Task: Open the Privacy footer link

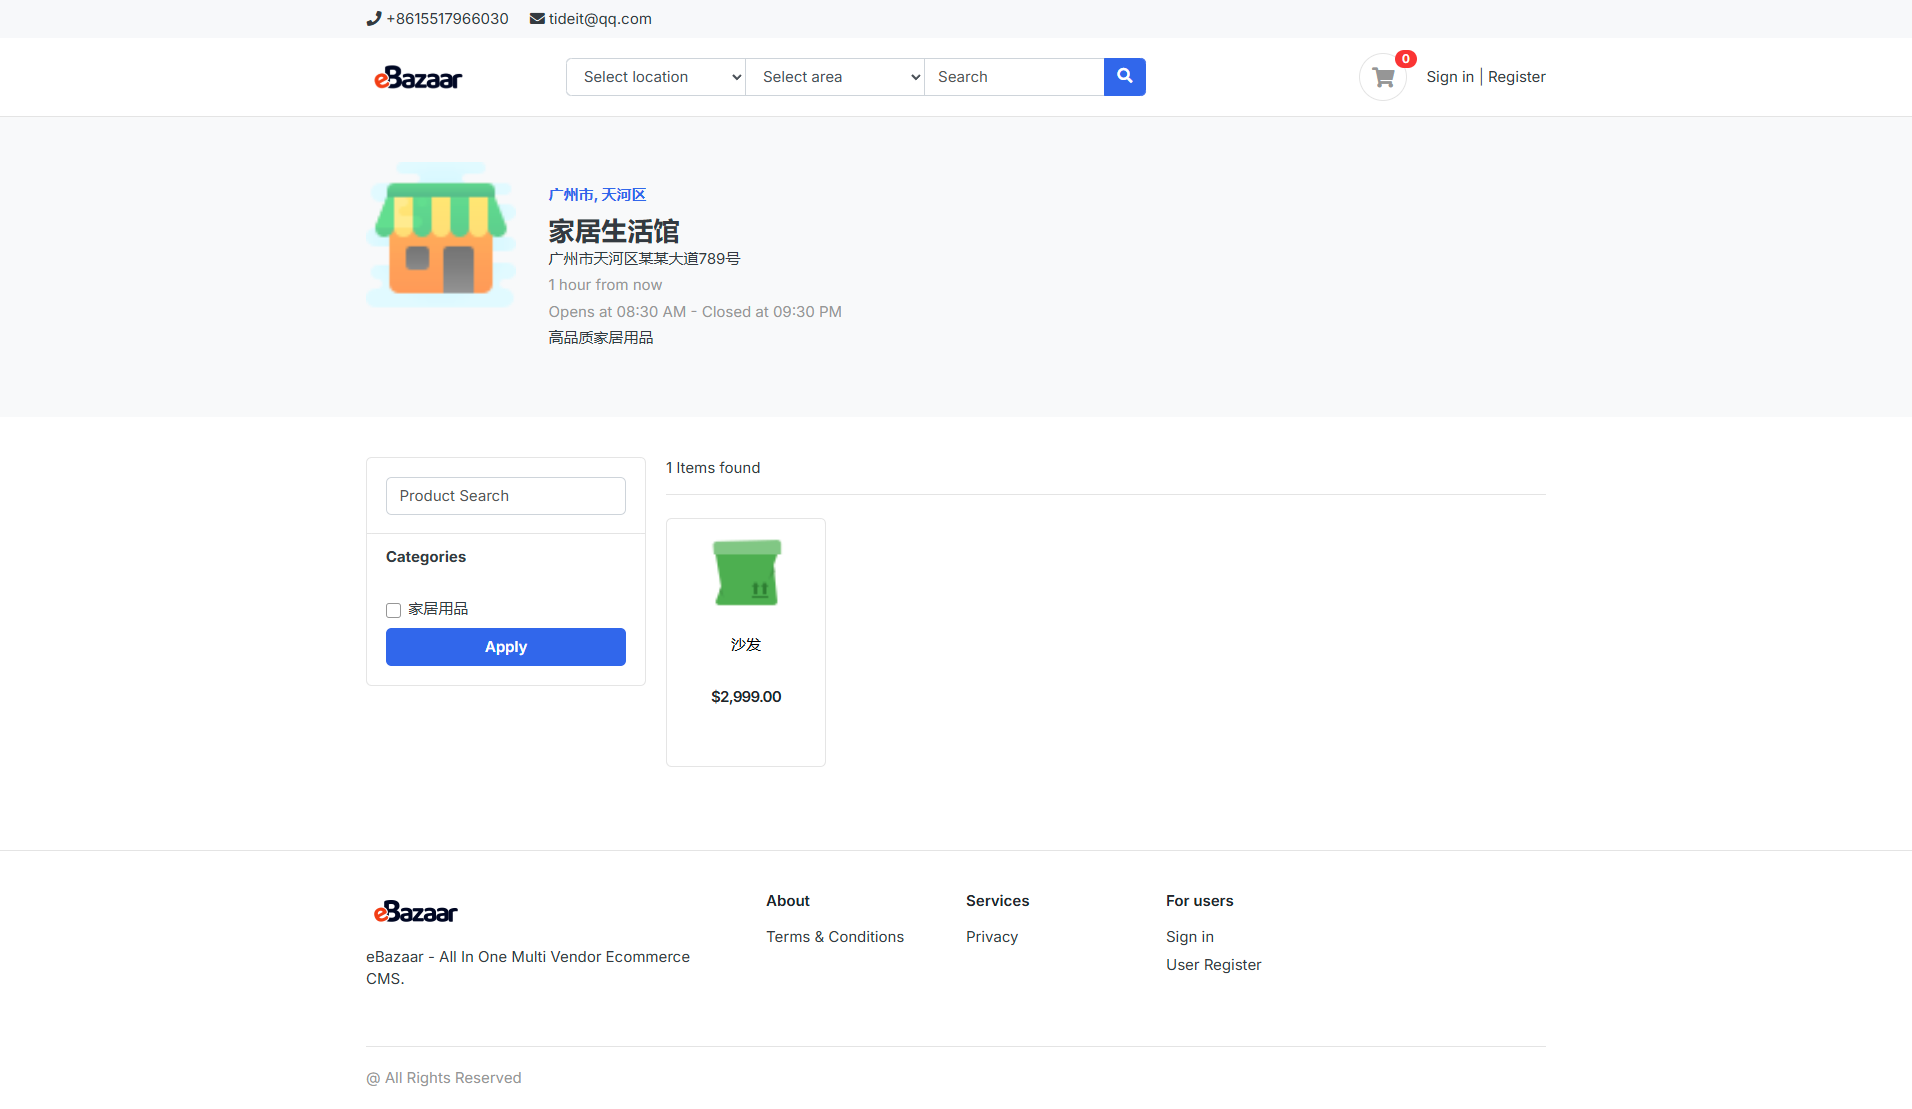Action: pos(992,937)
